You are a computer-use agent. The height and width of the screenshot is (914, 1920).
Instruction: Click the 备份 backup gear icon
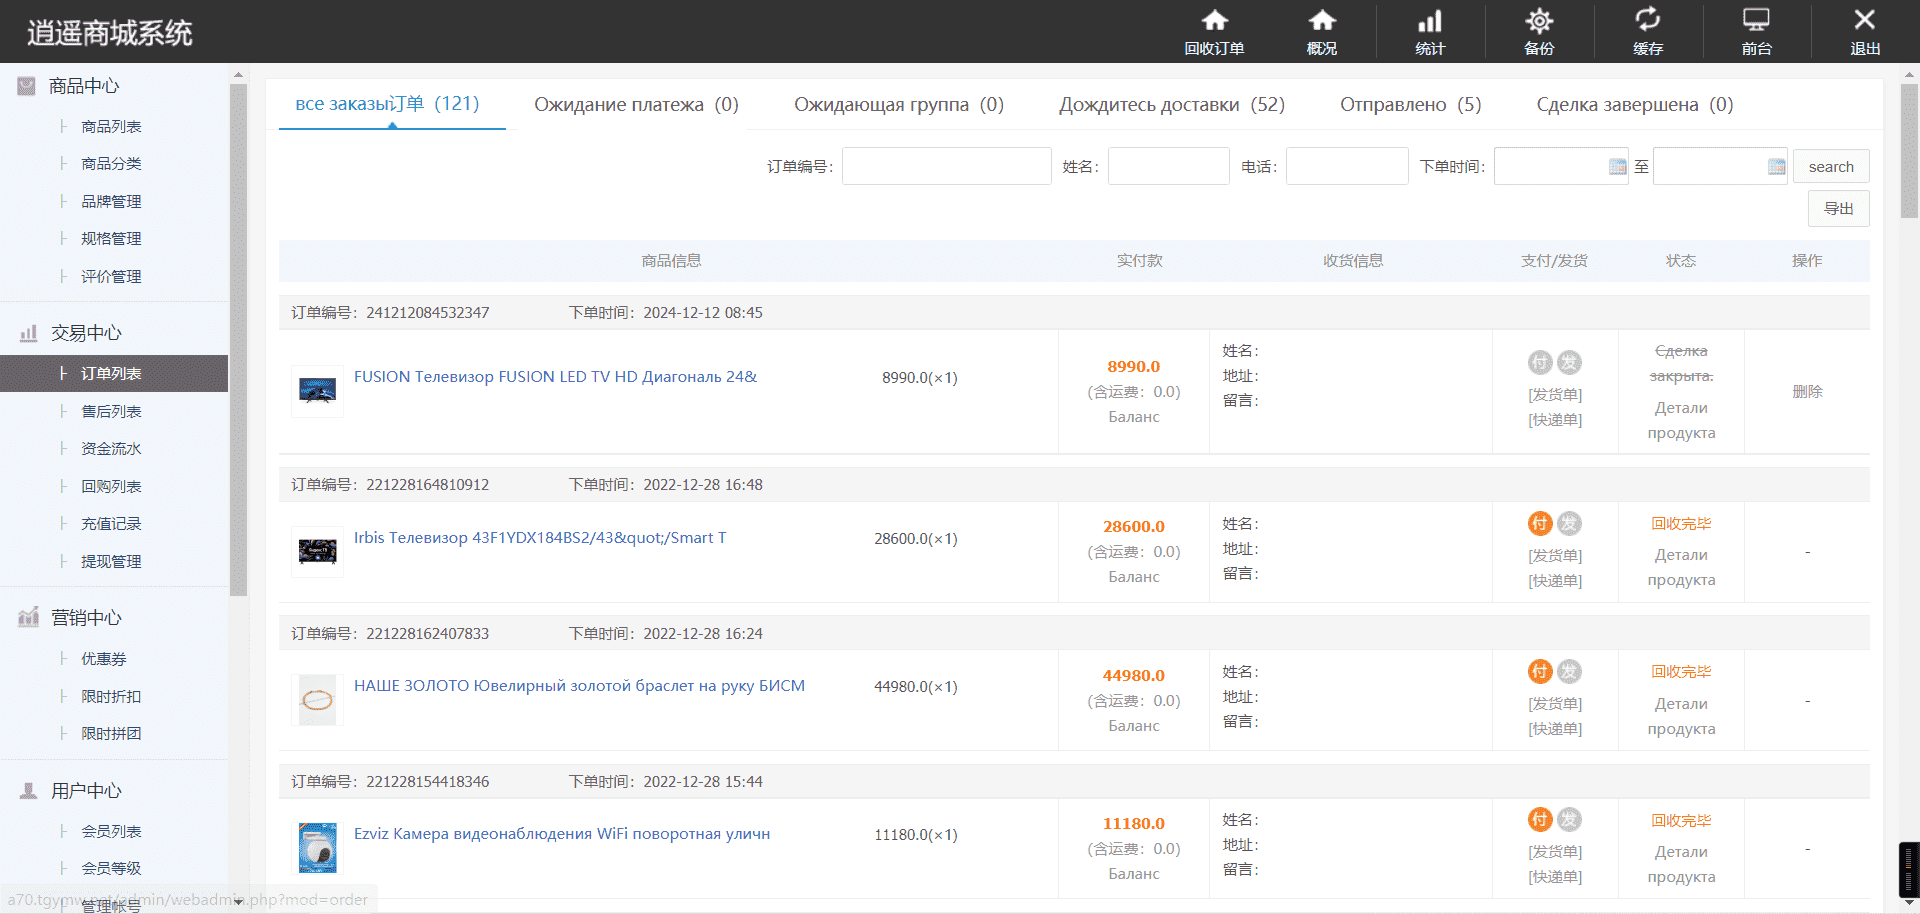click(x=1539, y=21)
